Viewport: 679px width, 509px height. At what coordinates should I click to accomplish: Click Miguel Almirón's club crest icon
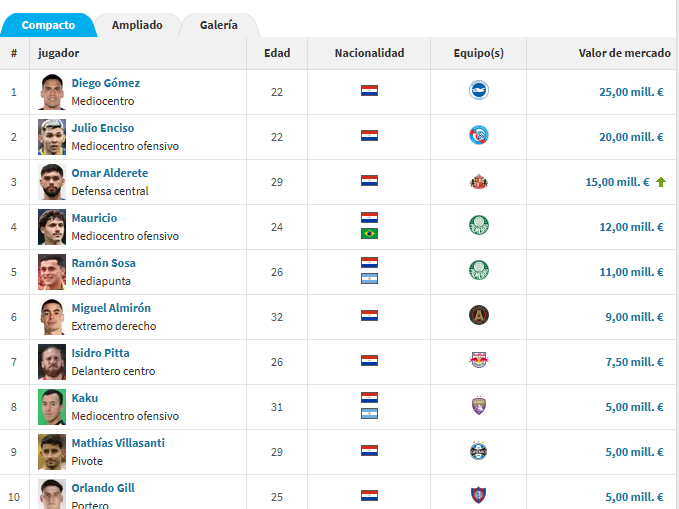478,316
